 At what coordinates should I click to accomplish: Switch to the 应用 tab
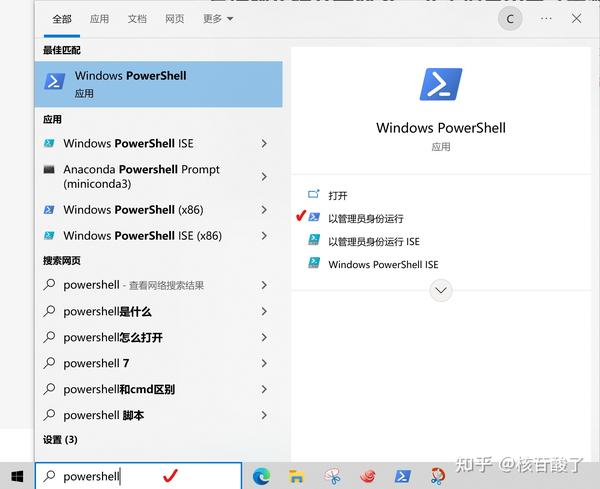tap(99, 19)
